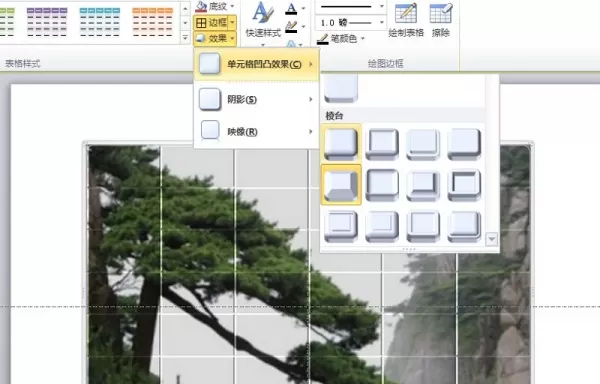Open the 阴影 shadow submenu

coord(256,99)
